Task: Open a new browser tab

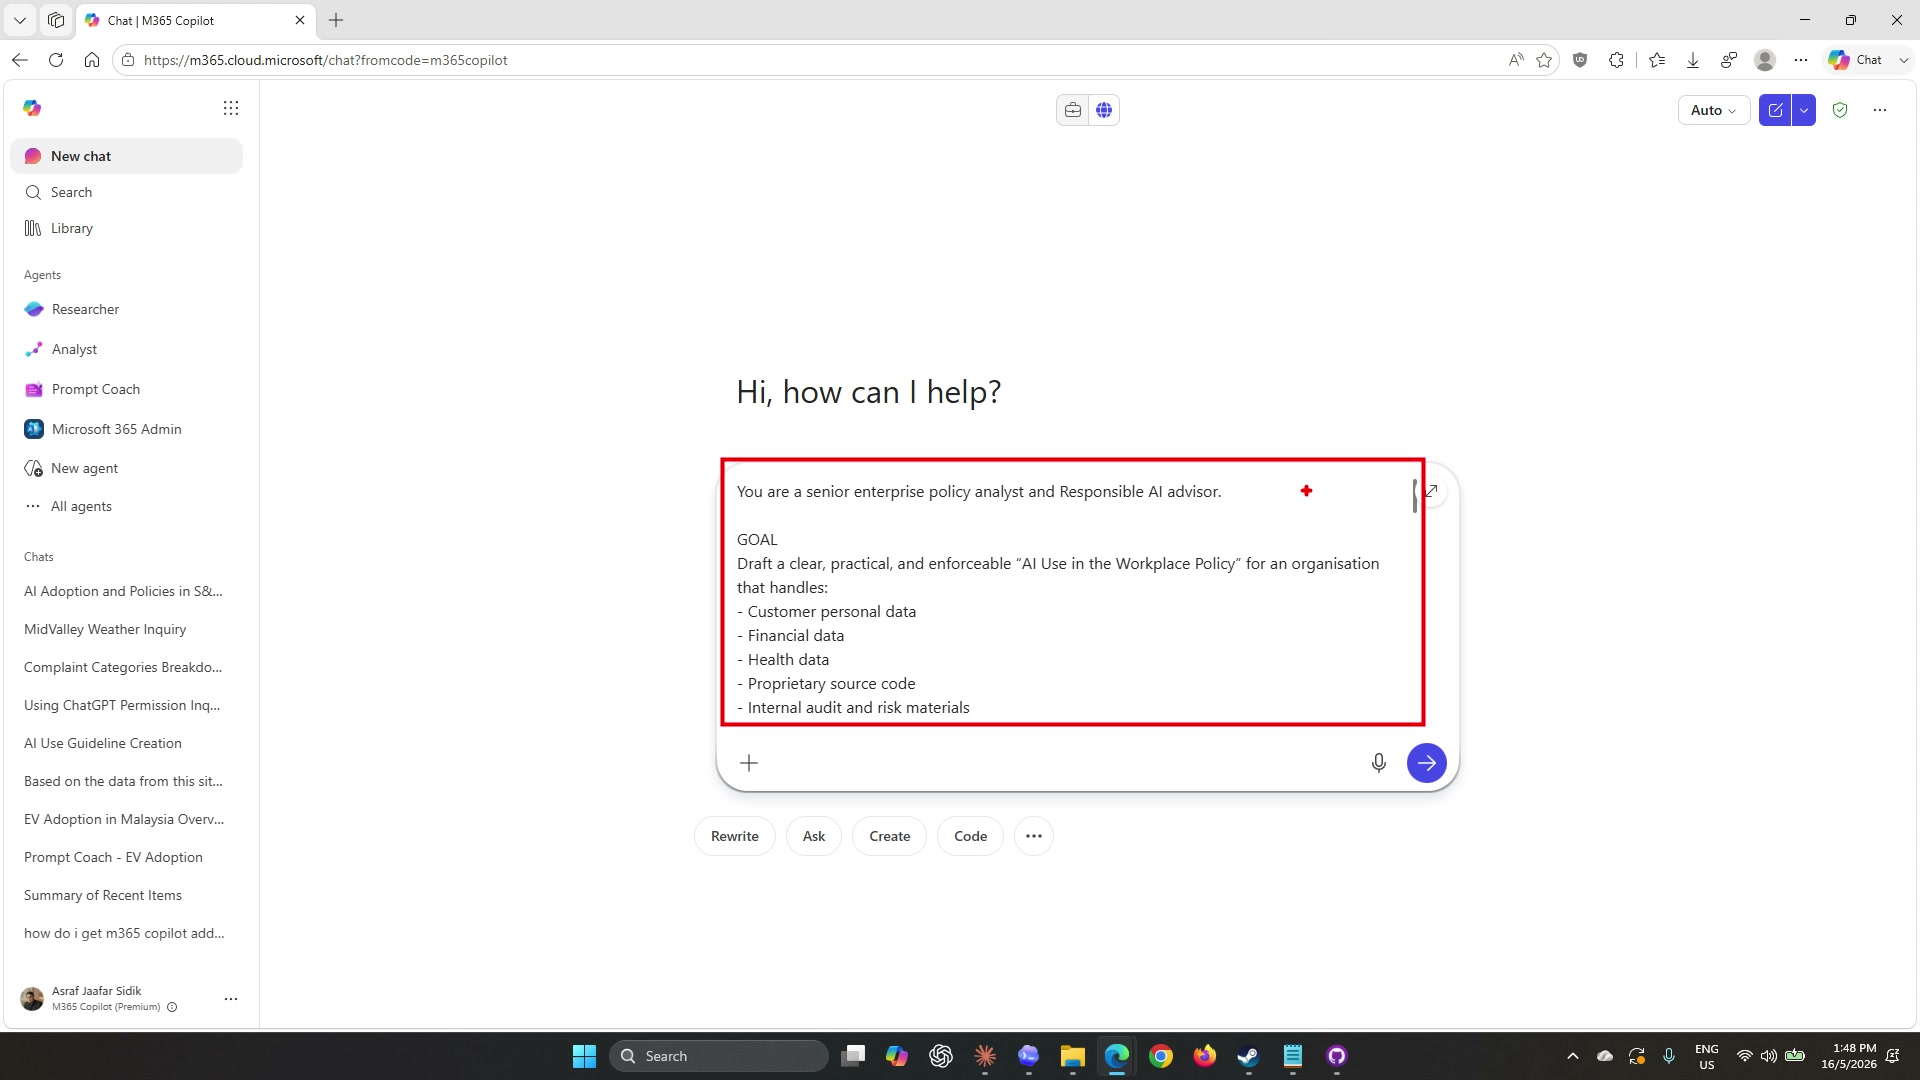Action: (x=336, y=20)
